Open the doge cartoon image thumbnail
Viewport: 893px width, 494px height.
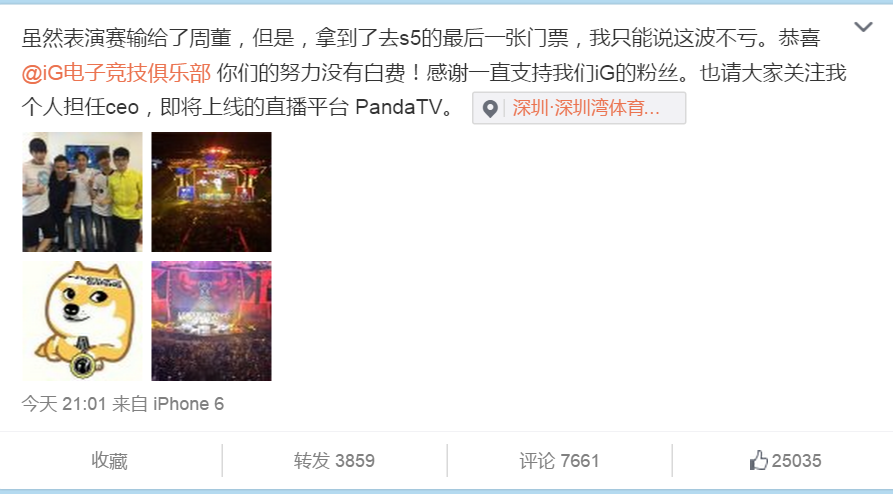[x=83, y=321]
